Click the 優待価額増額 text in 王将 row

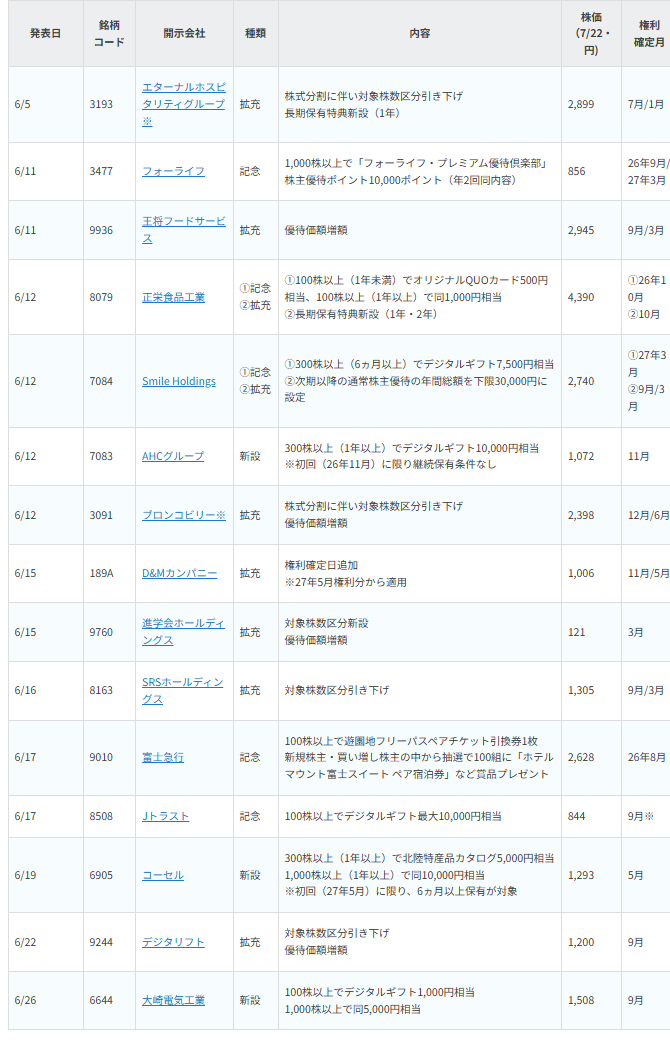[316, 230]
